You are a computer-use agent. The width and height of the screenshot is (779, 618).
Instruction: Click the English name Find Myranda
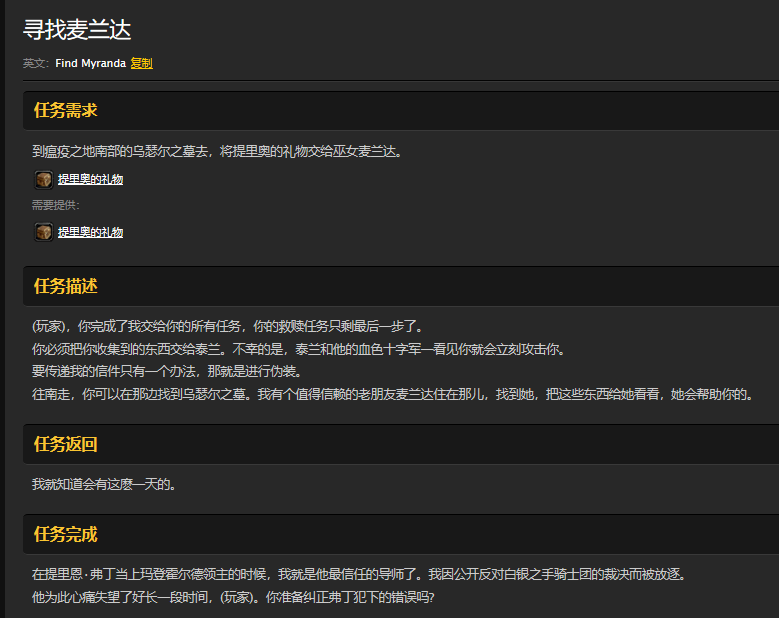pos(90,63)
